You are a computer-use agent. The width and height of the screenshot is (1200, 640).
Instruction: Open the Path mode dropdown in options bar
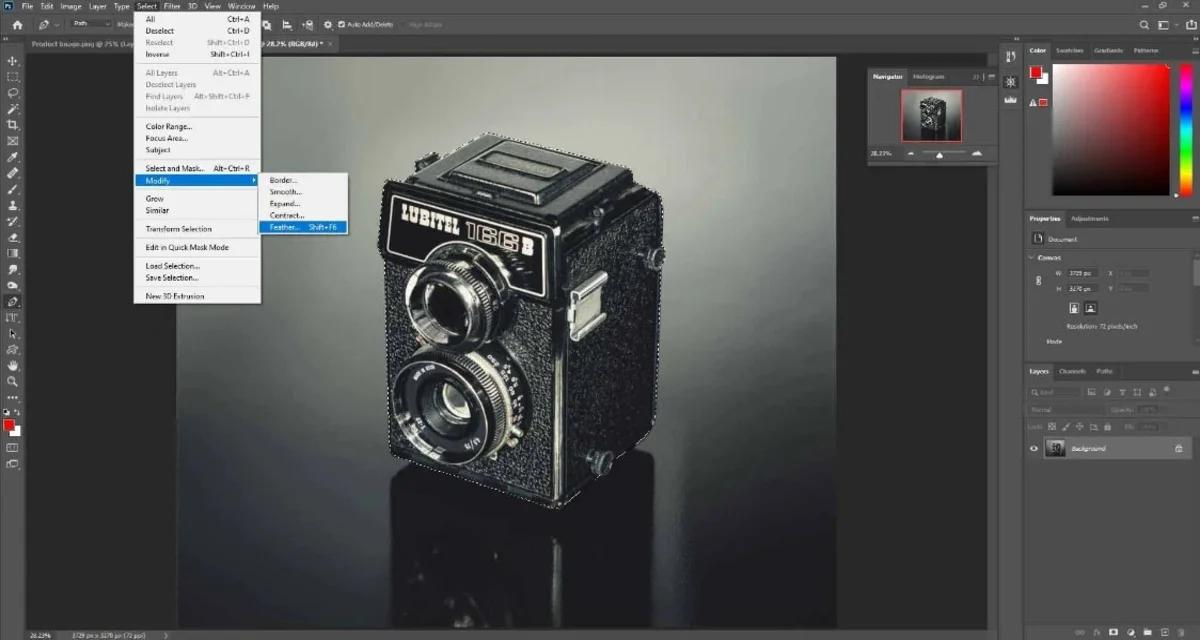click(x=90, y=24)
